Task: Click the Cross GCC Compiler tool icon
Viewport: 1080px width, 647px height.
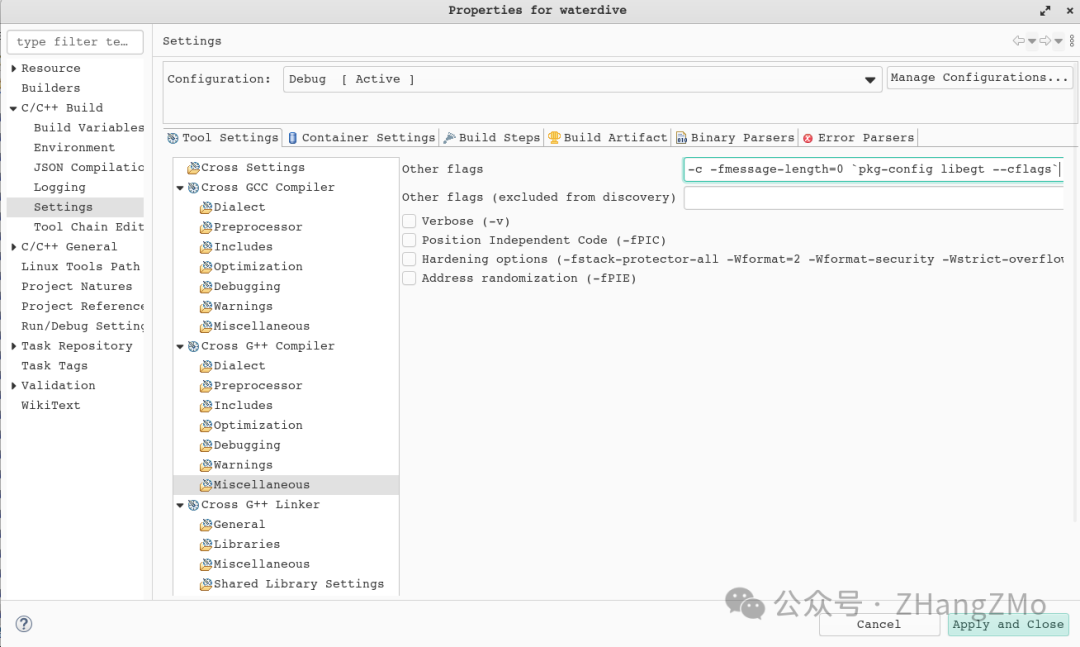Action: tap(194, 187)
